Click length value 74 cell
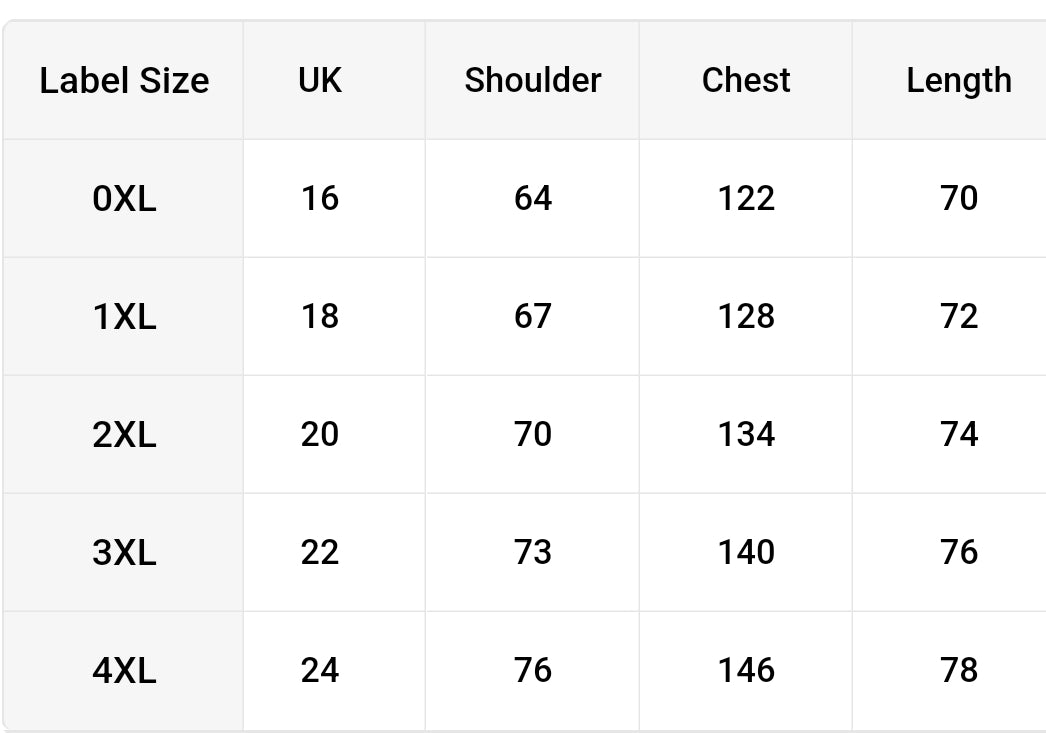1046x747 pixels. 958,435
